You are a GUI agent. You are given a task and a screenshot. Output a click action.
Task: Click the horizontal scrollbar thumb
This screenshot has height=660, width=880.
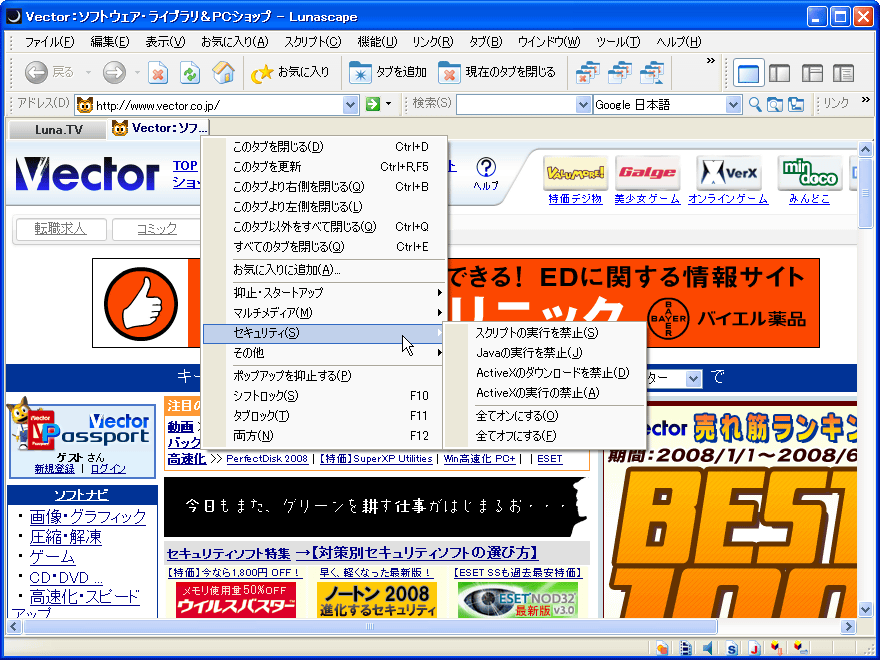369,626
